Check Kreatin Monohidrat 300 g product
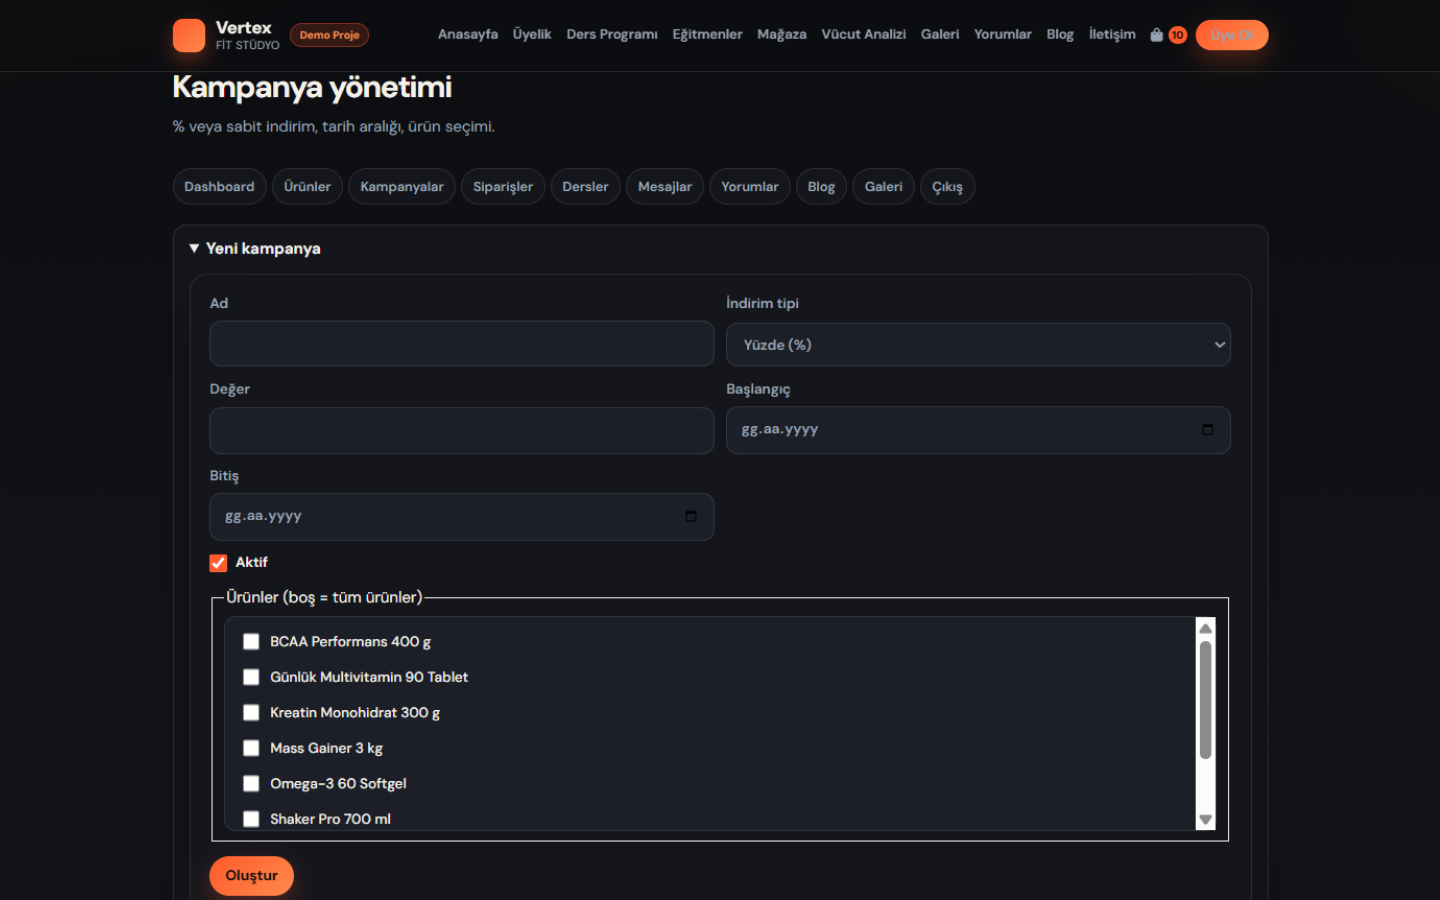 click(251, 713)
